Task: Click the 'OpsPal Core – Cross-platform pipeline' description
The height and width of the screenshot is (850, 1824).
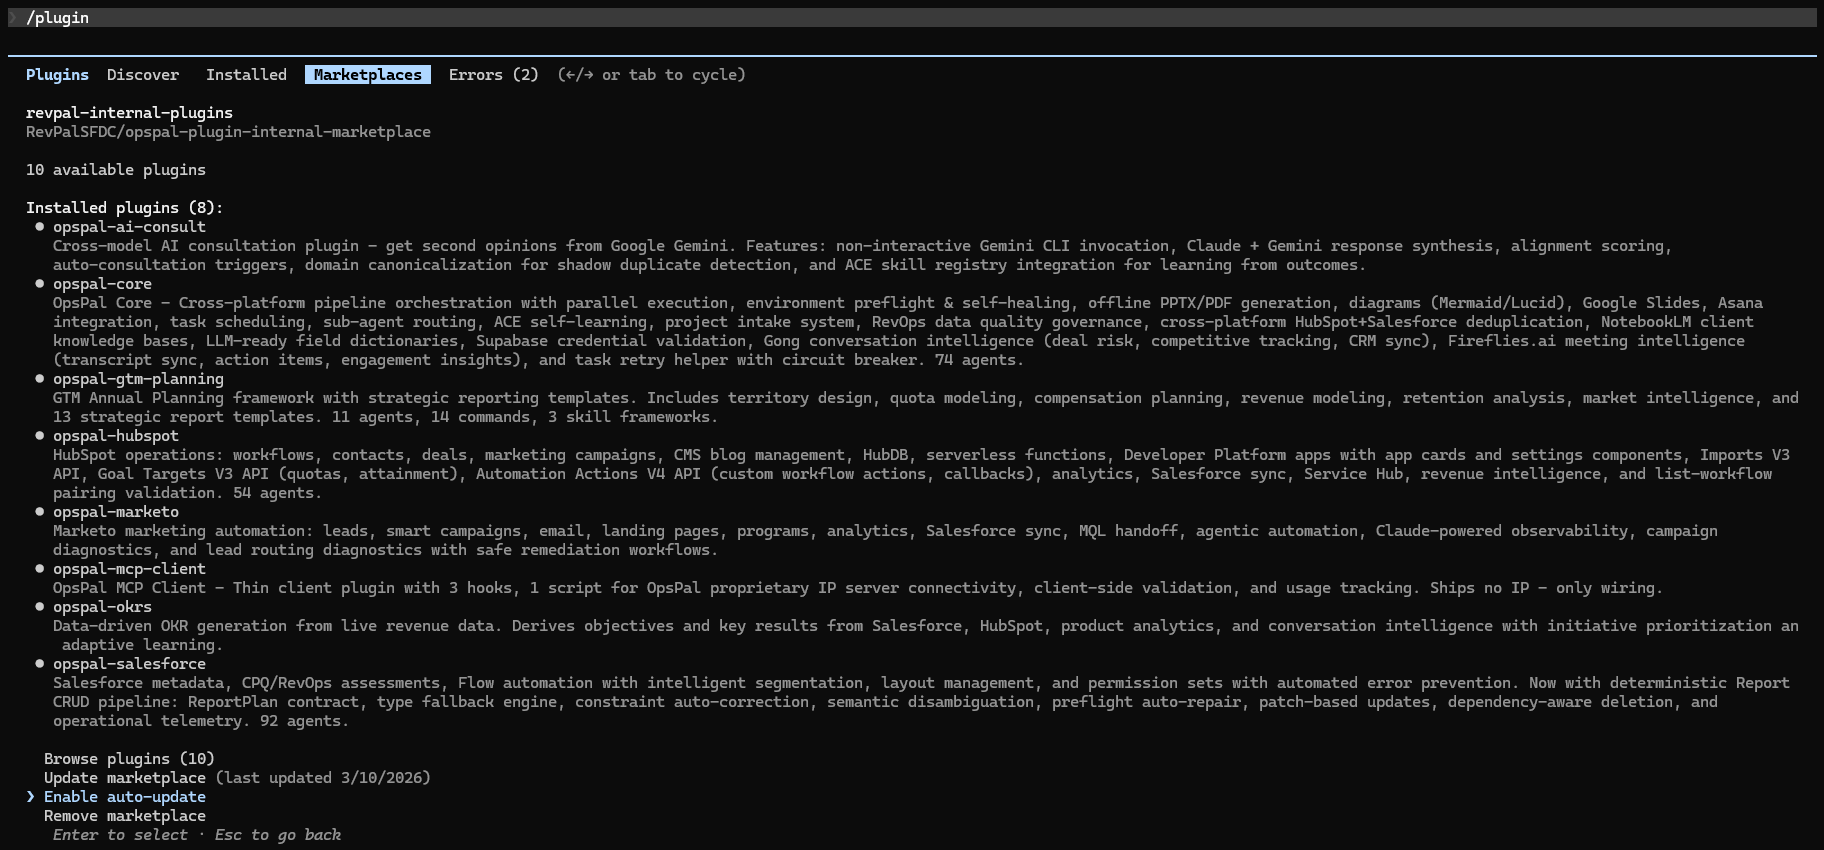Action: point(908,332)
